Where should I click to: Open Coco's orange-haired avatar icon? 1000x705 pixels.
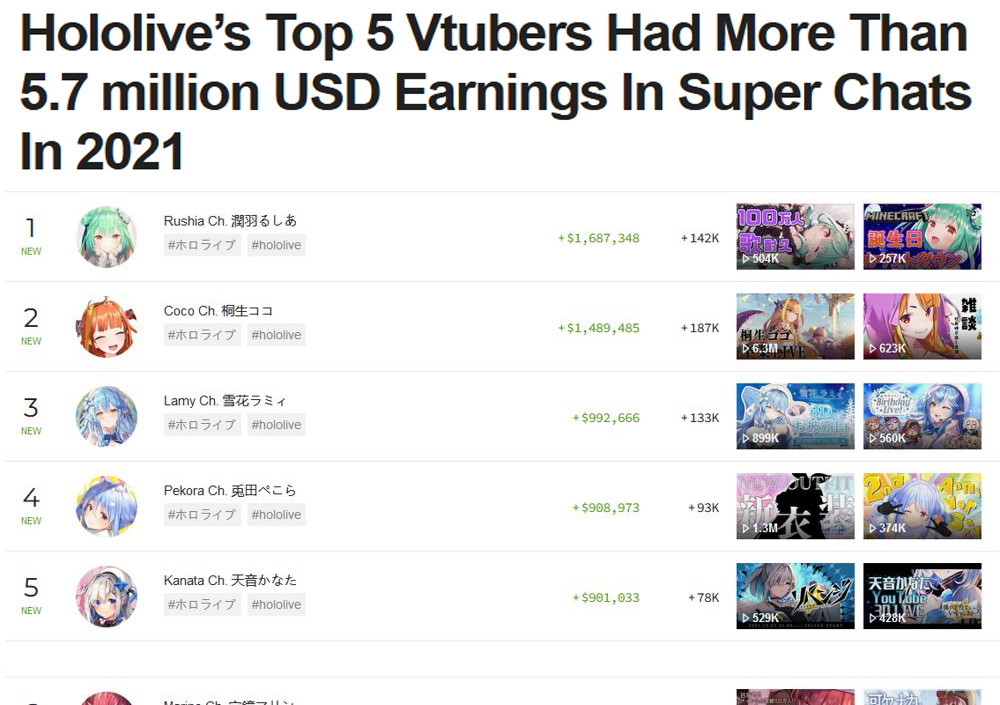point(107,327)
